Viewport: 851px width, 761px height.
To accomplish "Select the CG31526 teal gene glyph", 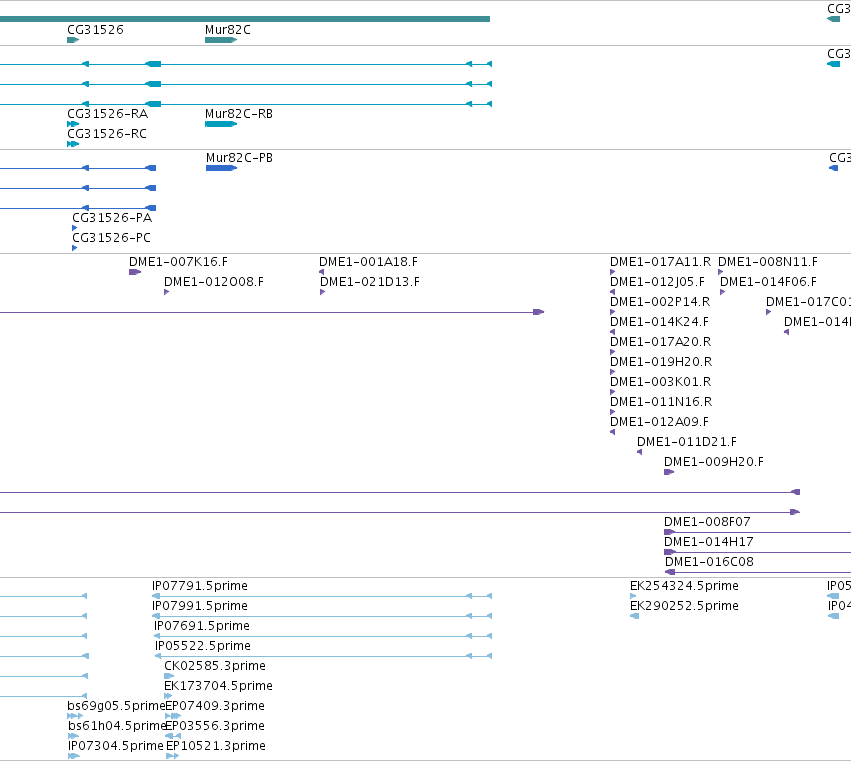I will (x=73, y=40).
